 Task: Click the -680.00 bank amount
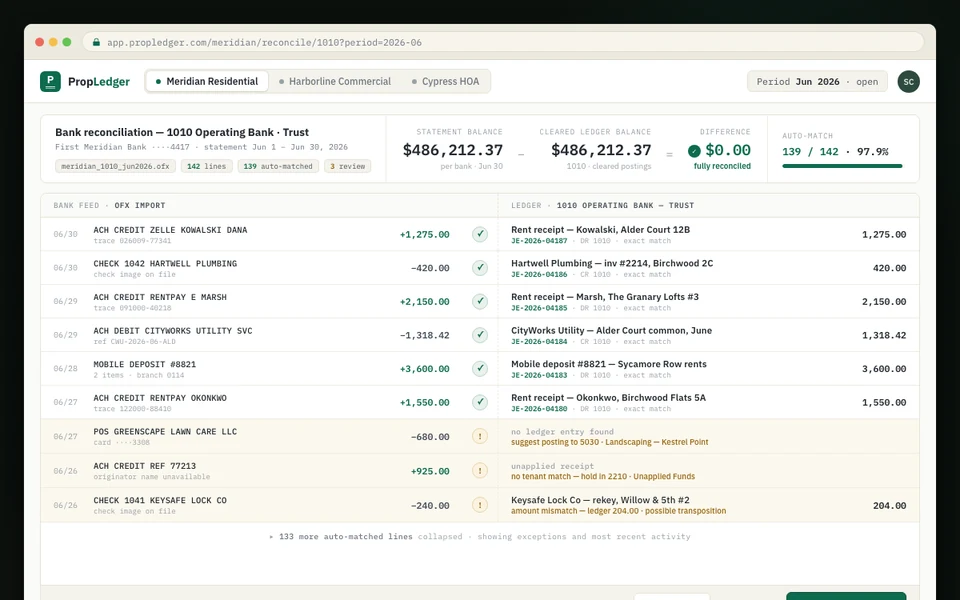pos(430,437)
